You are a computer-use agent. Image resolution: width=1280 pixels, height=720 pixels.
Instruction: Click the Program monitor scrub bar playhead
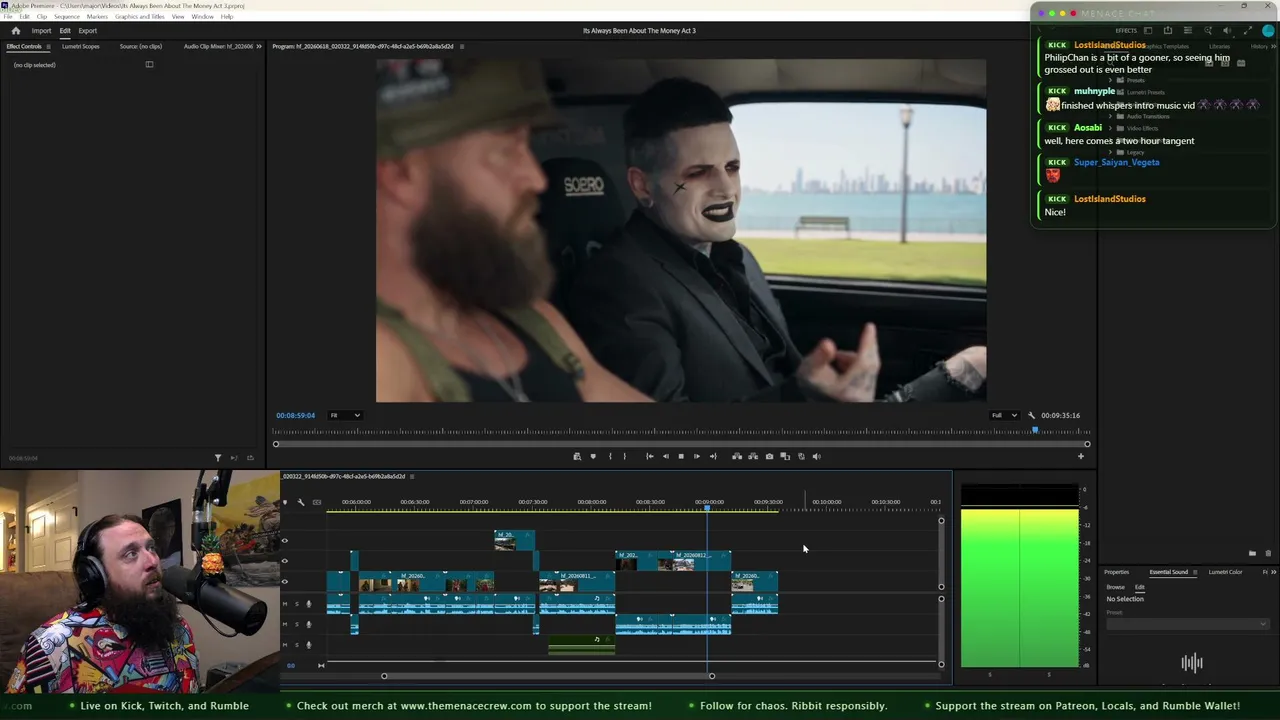pyautogui.click(x=1035, y=431)
